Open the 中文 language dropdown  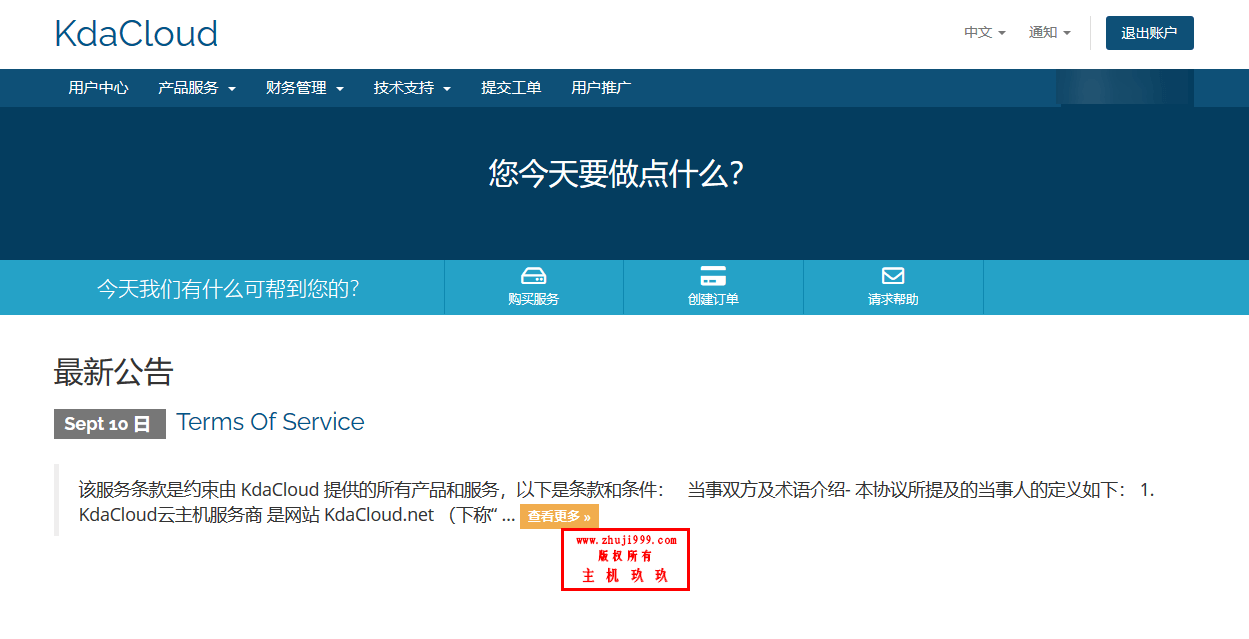click(x=985, y=33)
